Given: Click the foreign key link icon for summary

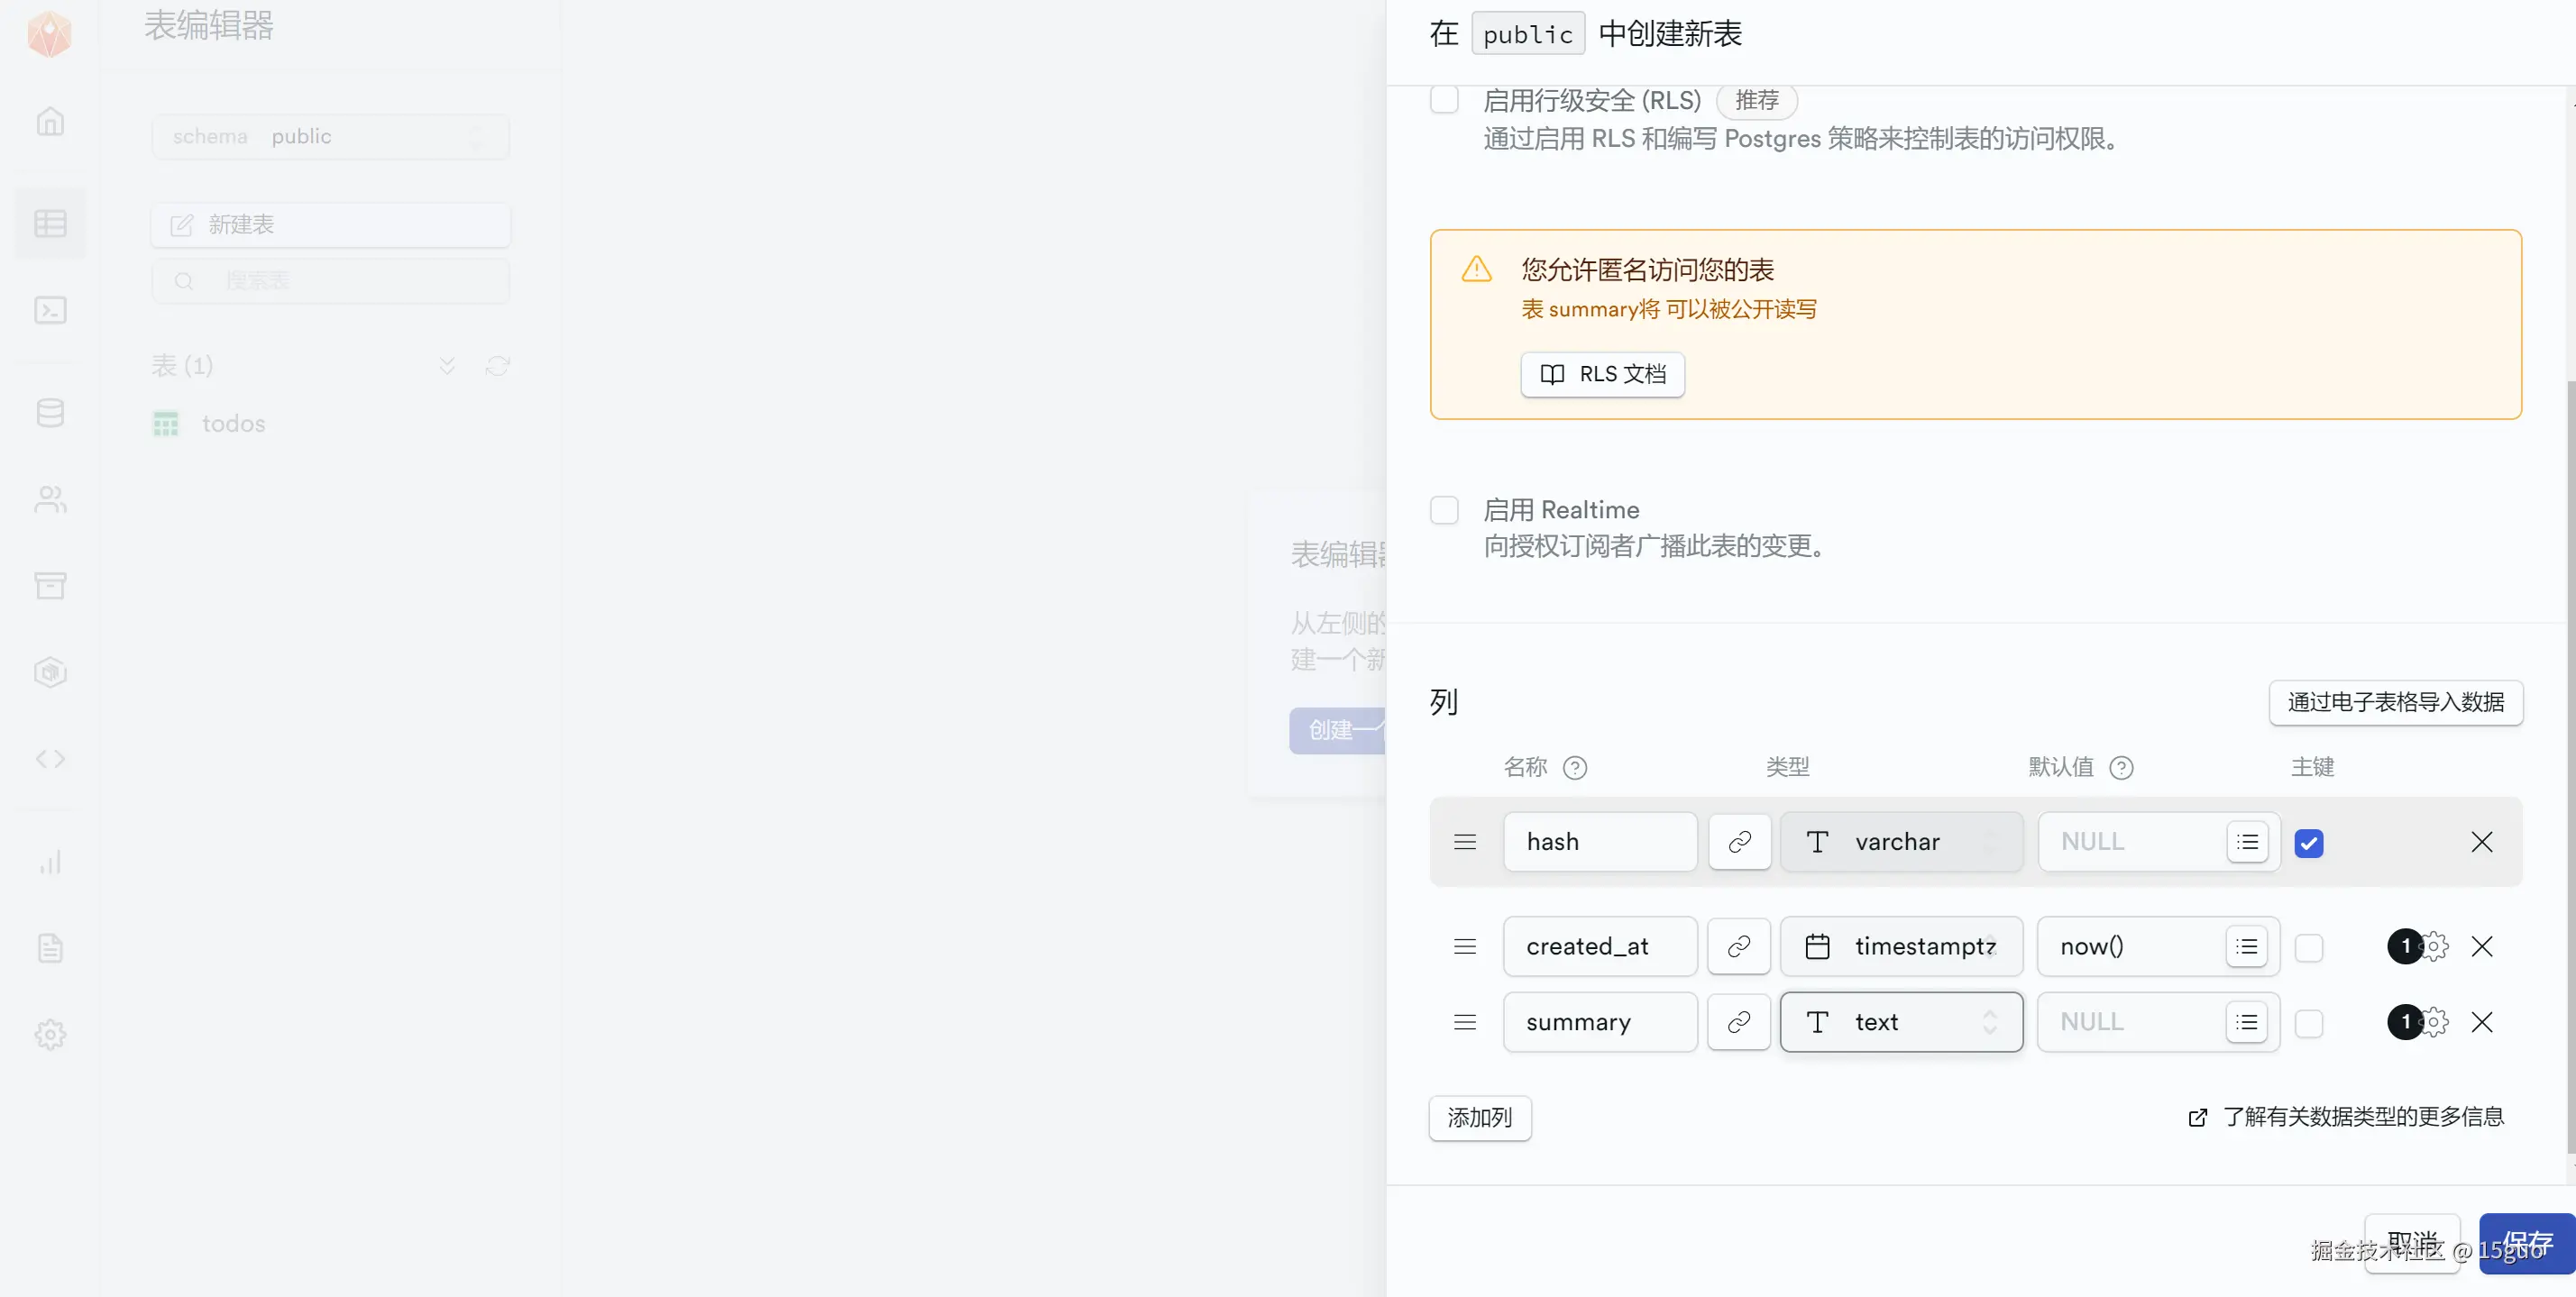Looking at the screenshot, I should (x=1738, y=1022).
